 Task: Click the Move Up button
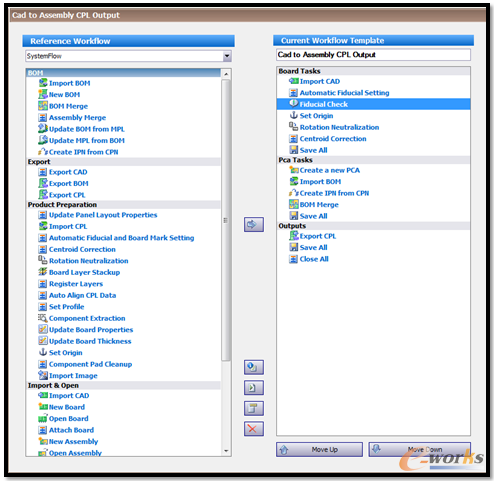tap(319, 450)
